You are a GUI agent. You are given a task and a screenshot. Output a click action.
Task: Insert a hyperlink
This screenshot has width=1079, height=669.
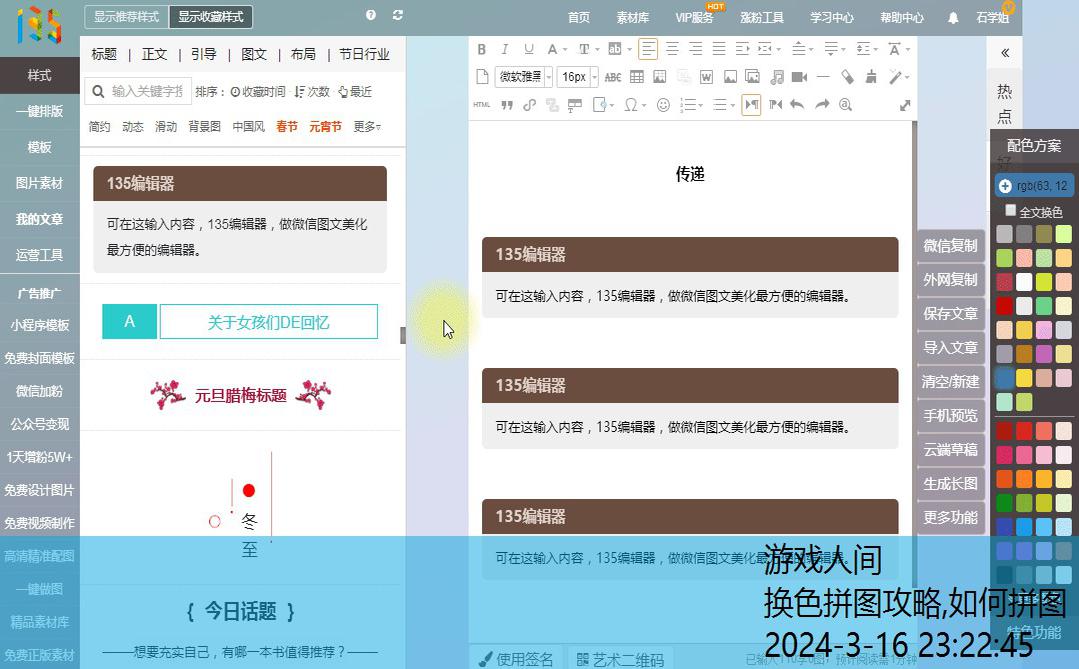pos(529,105)
